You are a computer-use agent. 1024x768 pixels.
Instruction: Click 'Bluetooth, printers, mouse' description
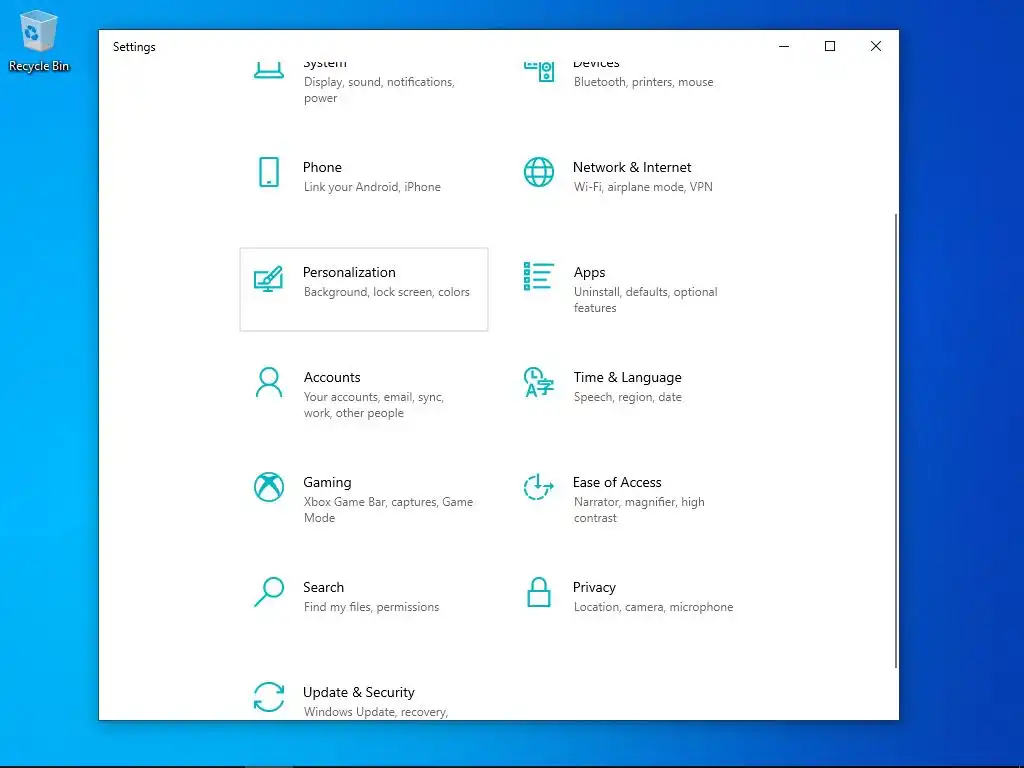click(643, 82)
